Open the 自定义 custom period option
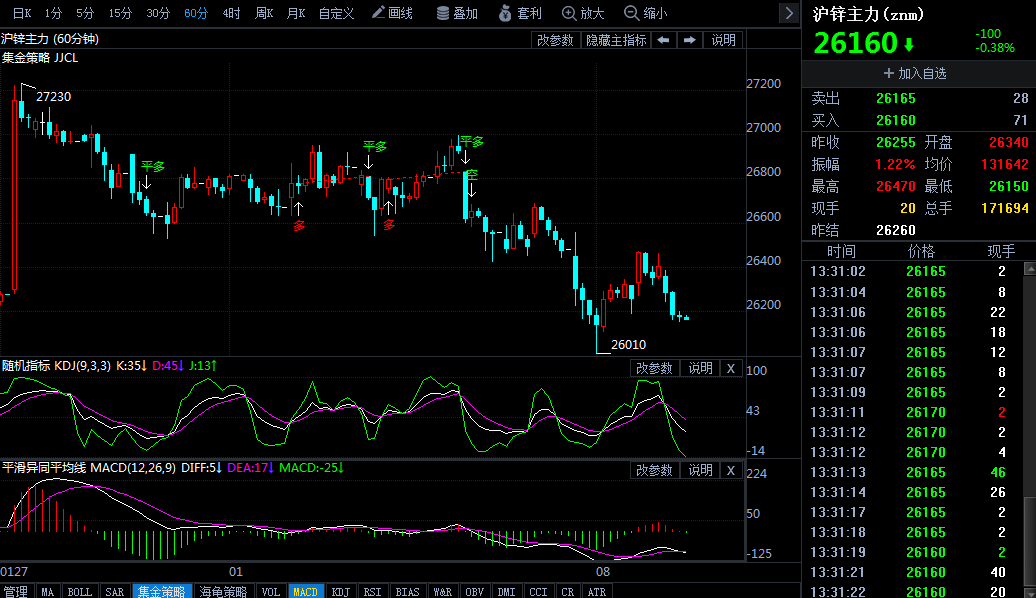 pyautogui.click(x=336, y=13)
